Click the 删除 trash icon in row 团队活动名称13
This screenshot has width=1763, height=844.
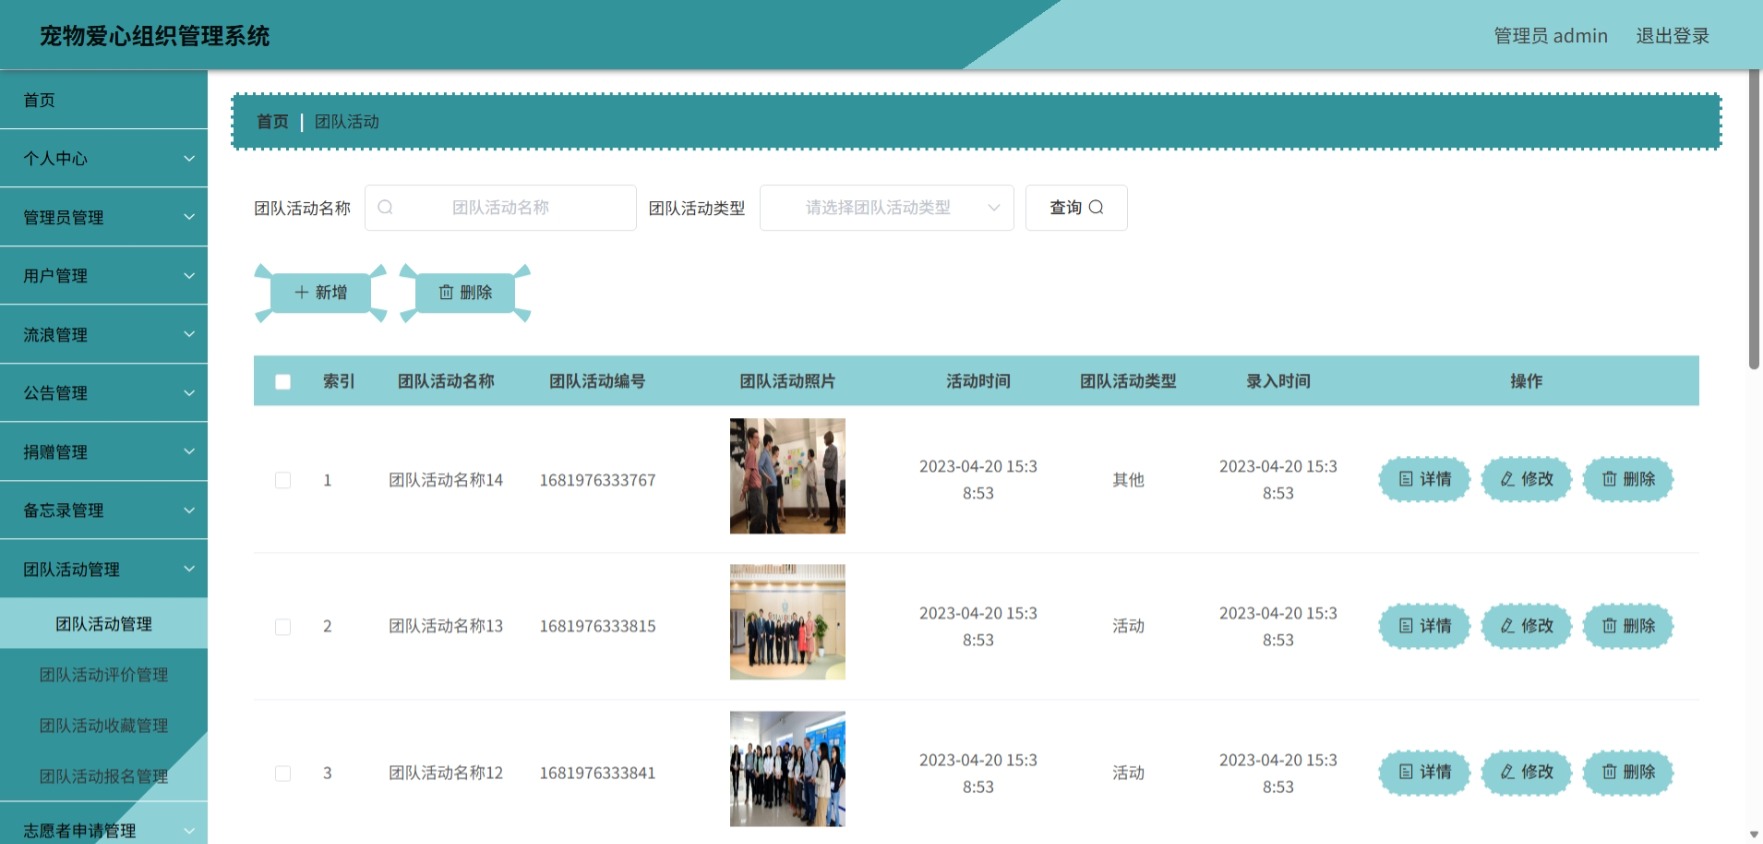pos(1609,626)
